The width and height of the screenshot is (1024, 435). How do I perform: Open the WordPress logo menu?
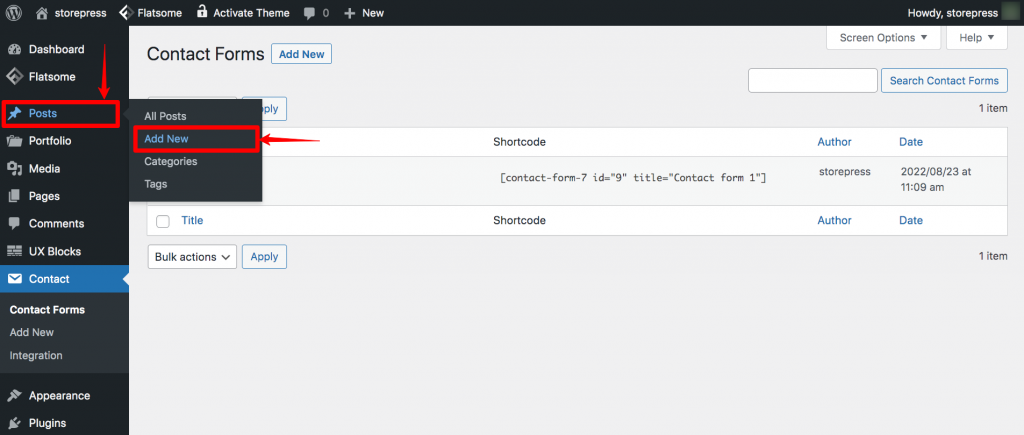pyautogui.click(x=14, y=12)
